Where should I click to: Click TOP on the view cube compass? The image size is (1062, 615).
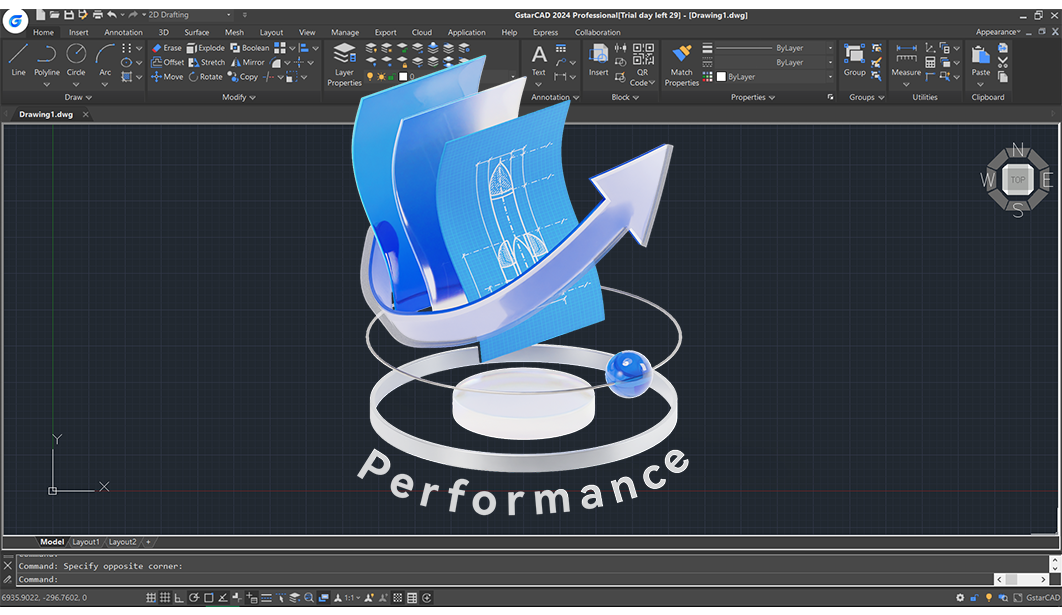[1017, 180]
